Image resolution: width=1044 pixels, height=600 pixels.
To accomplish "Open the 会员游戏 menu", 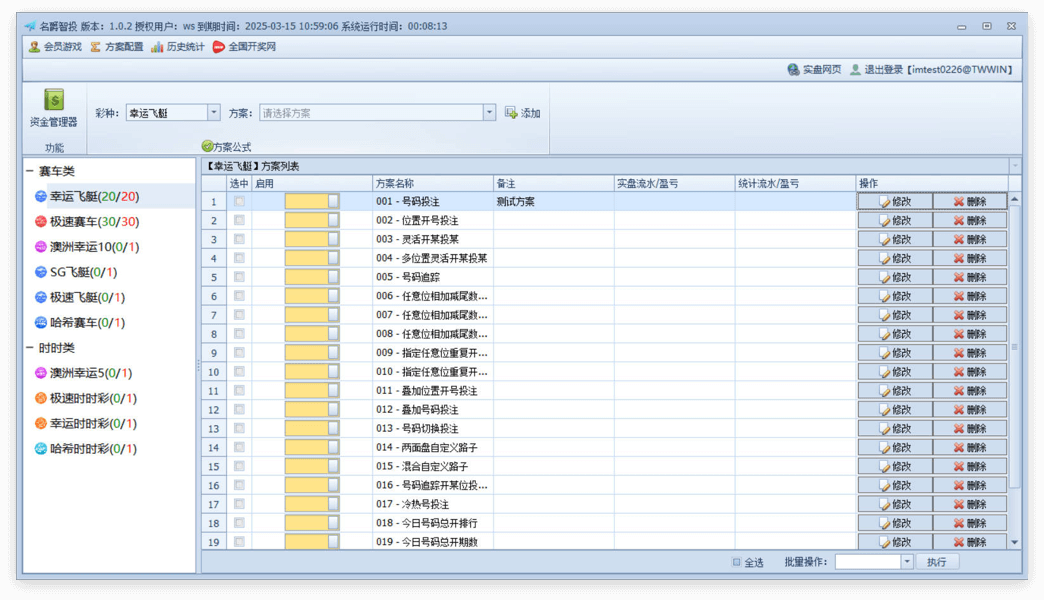I will [x=55, y=47].
